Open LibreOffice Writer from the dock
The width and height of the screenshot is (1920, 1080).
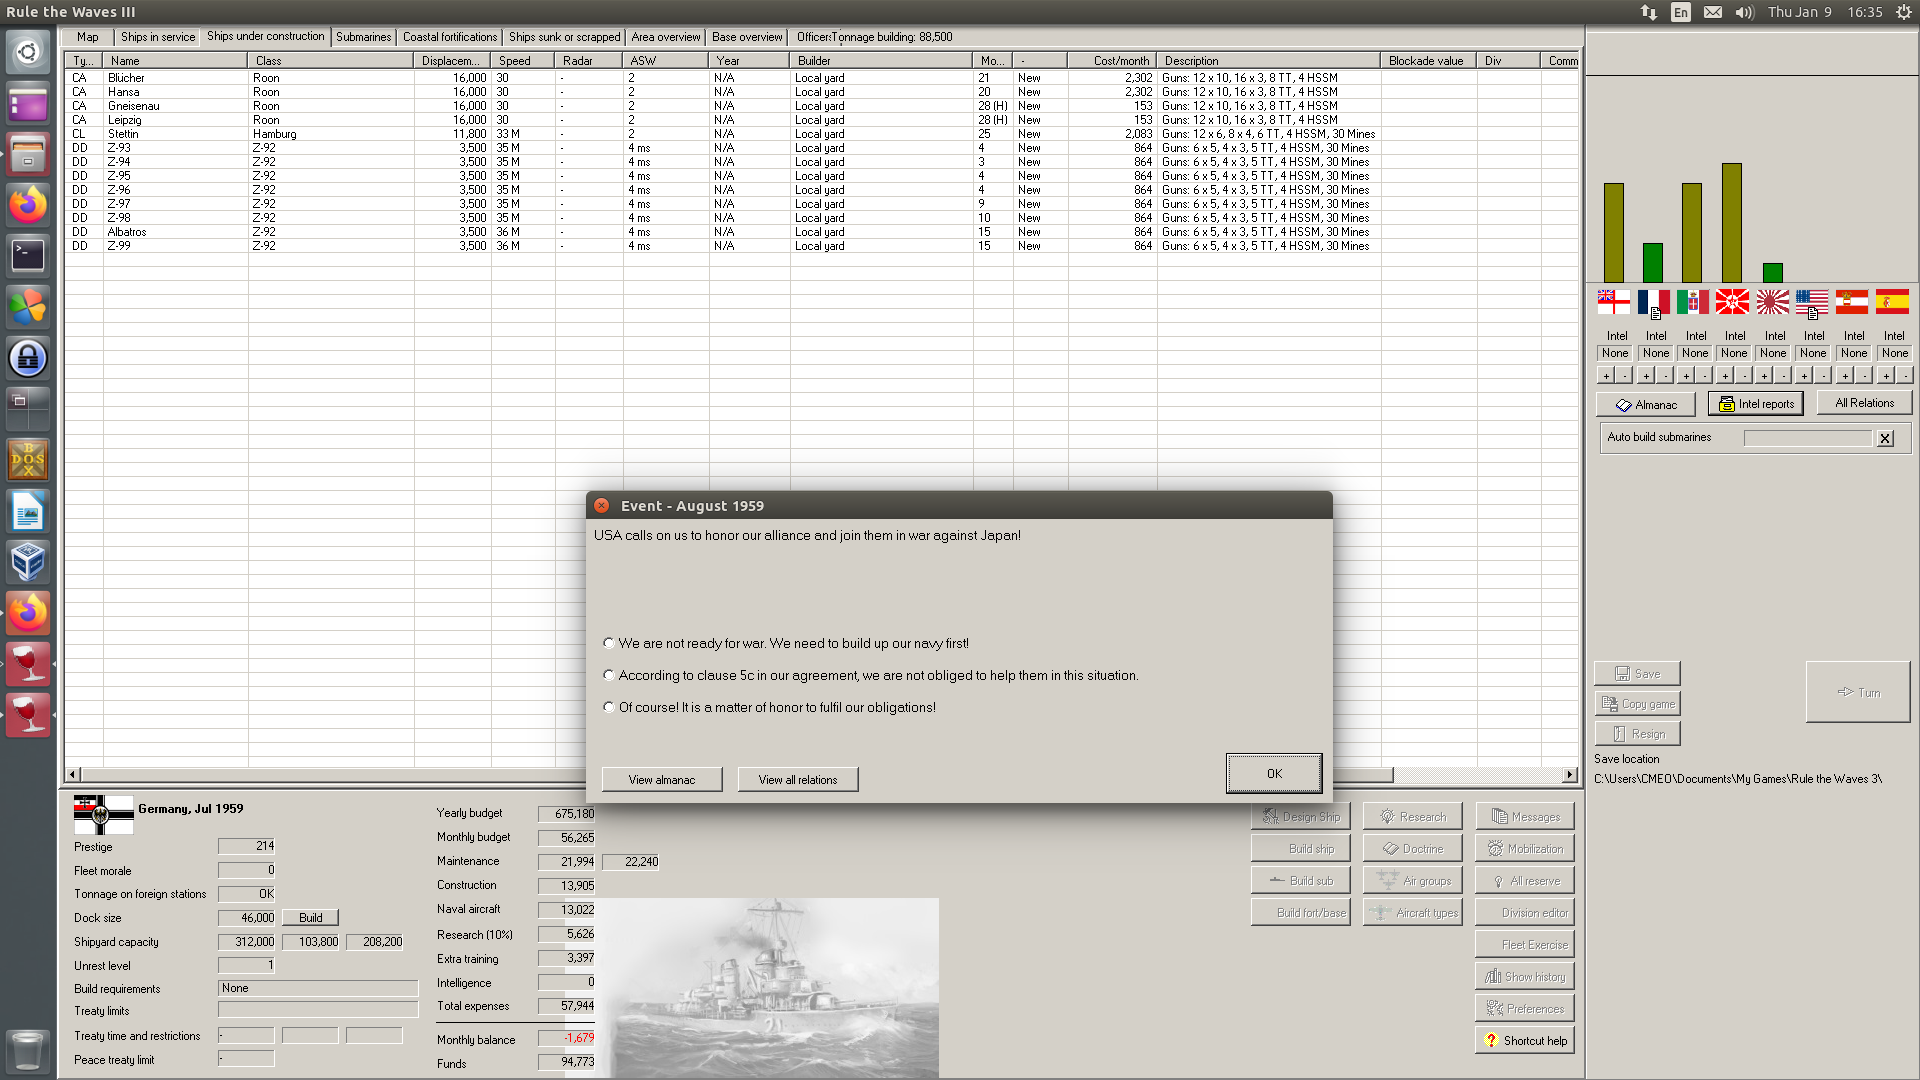28,511
